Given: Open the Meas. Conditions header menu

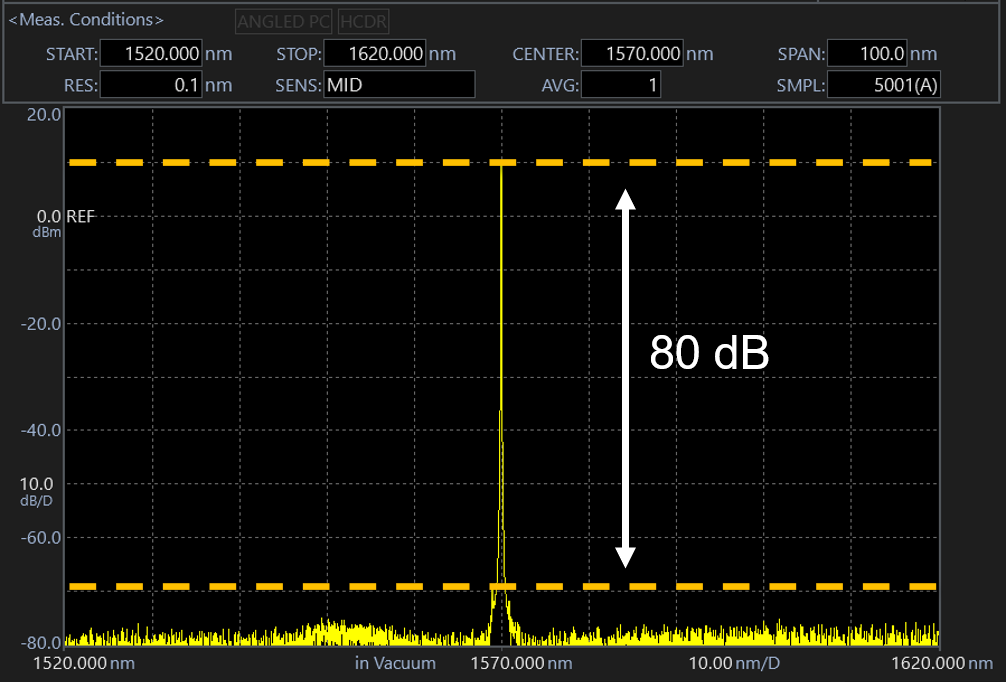Looking at the screenshot, I should point(85,18).
